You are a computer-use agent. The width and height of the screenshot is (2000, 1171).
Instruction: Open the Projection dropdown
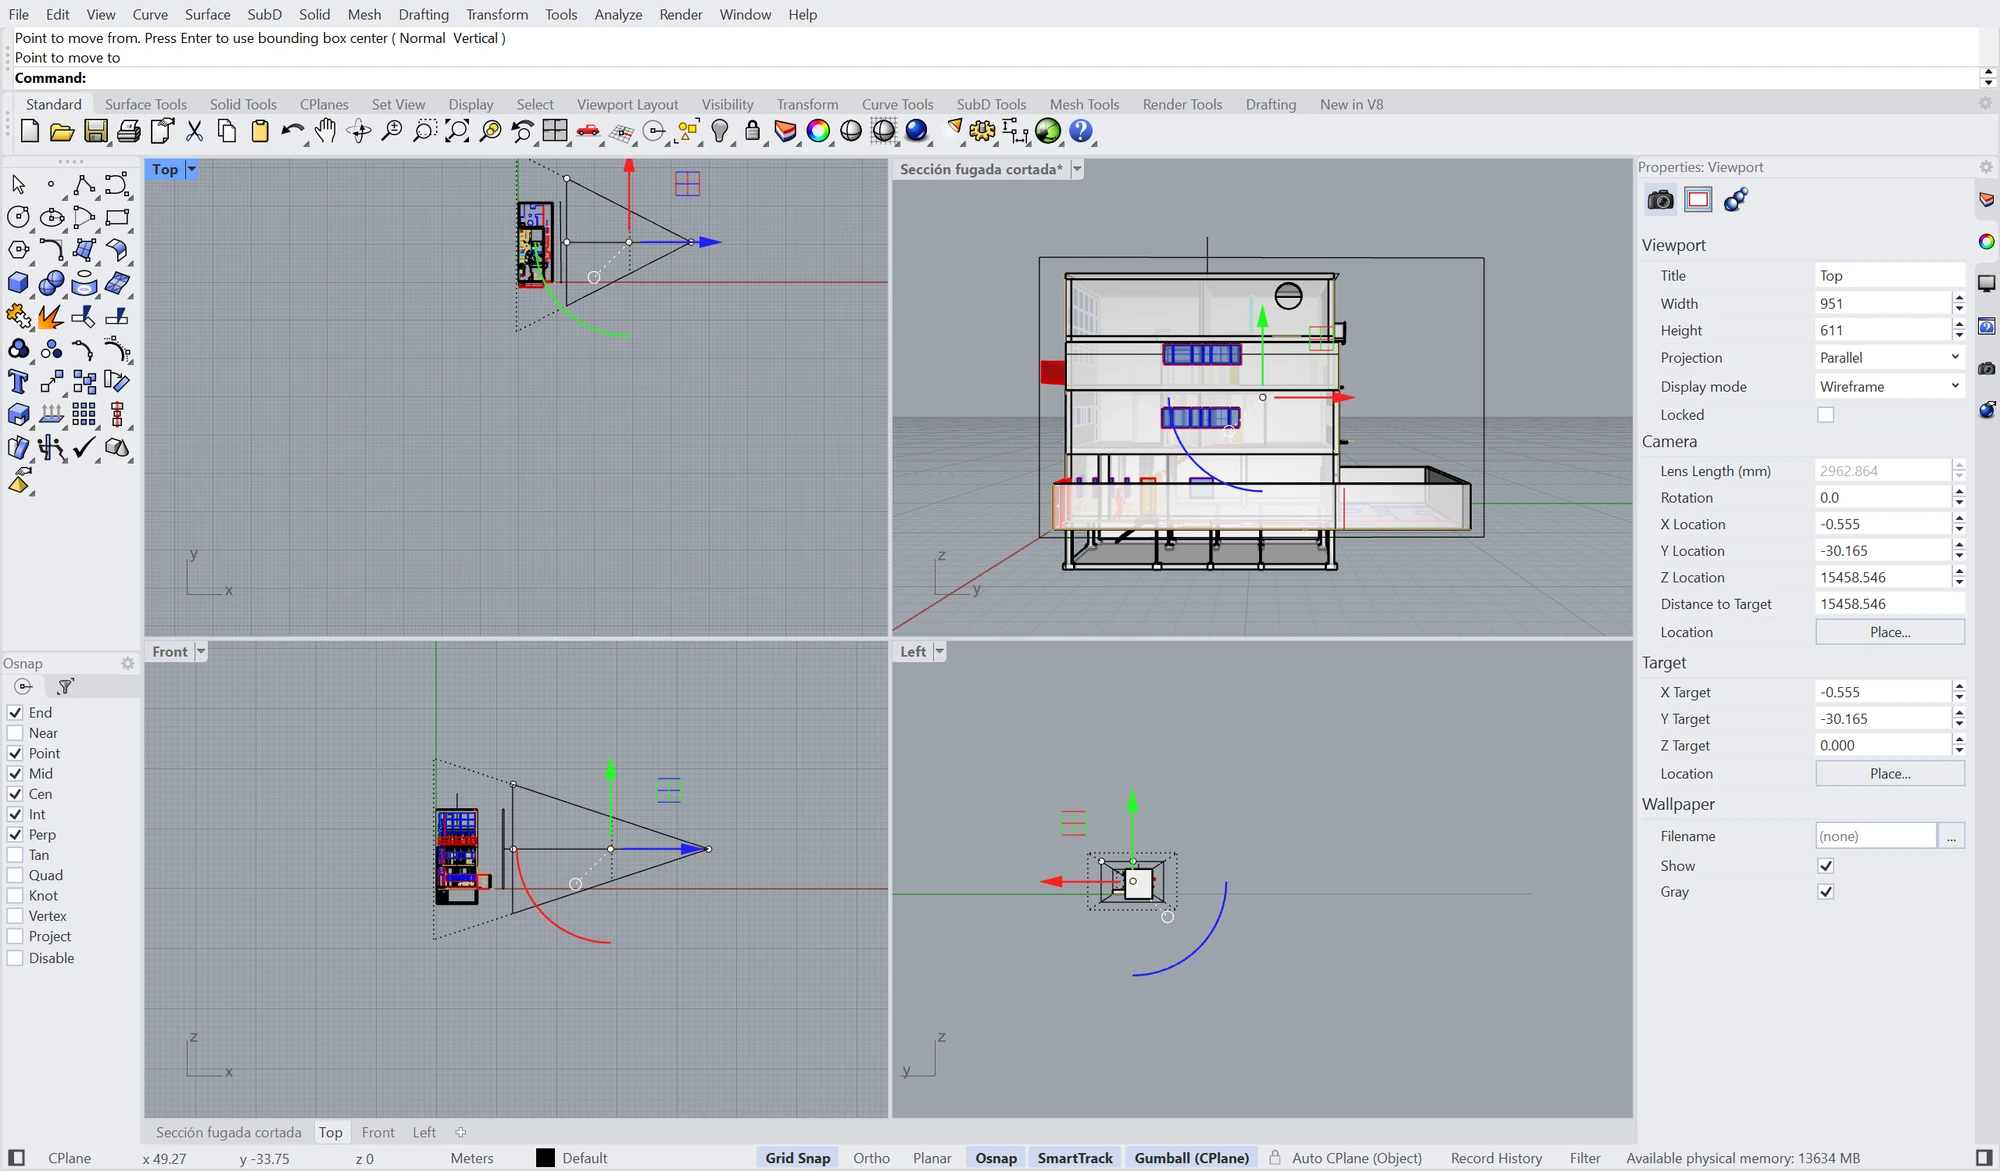coord(1889,358)
